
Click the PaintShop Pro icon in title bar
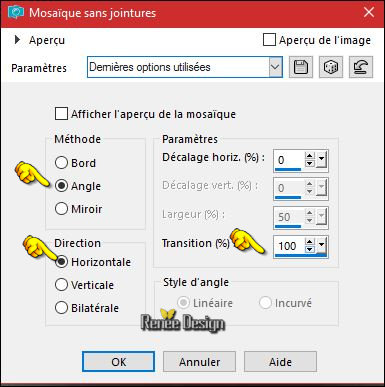click(x=16, y=13)
